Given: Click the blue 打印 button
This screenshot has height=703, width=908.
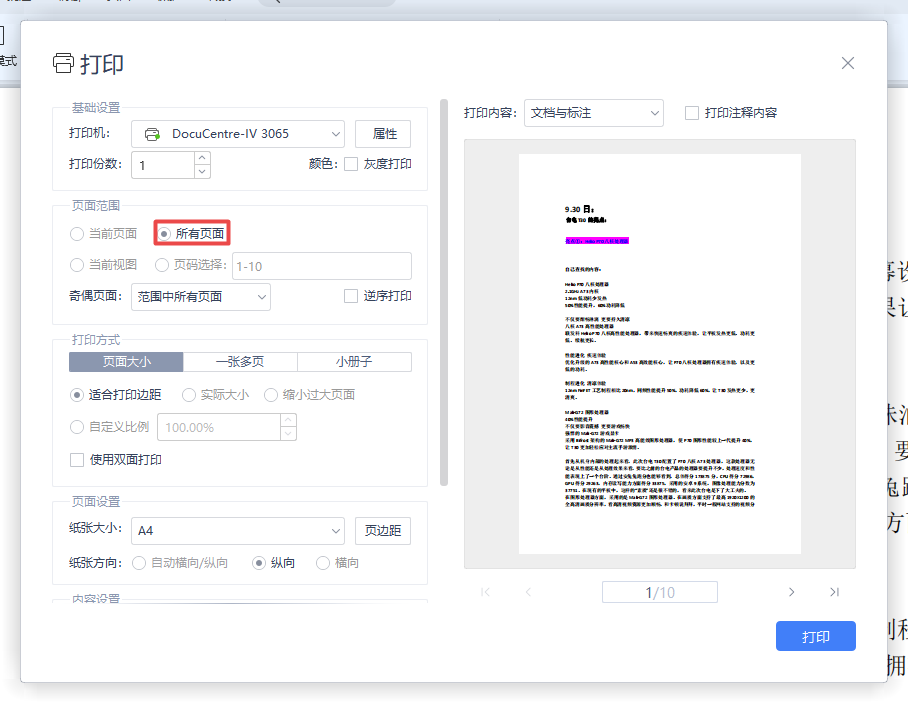Looking at the screenshot, I should pyautogui.click(x=815, y=636).
